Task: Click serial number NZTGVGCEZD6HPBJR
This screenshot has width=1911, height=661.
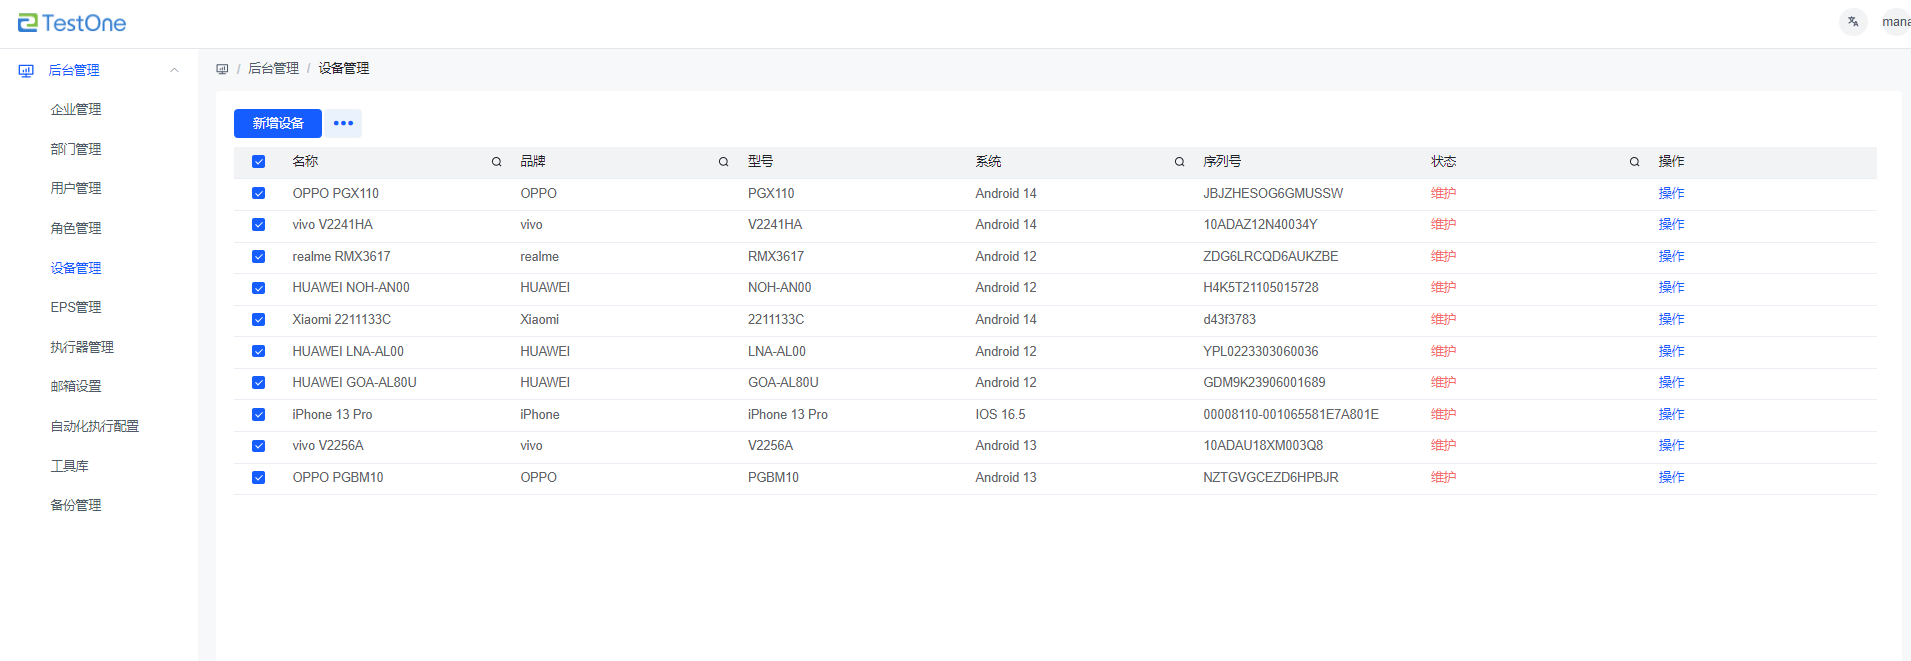Action: pos(1270,477)
